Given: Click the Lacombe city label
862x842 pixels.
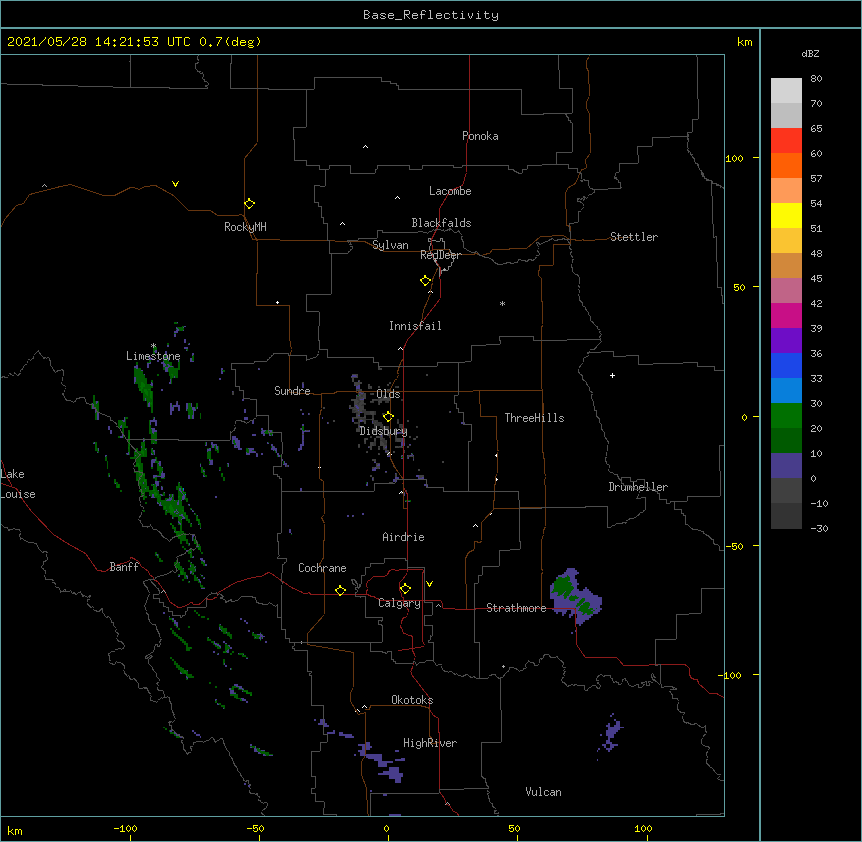Looking at the screenshot, I should pos(450,191).
